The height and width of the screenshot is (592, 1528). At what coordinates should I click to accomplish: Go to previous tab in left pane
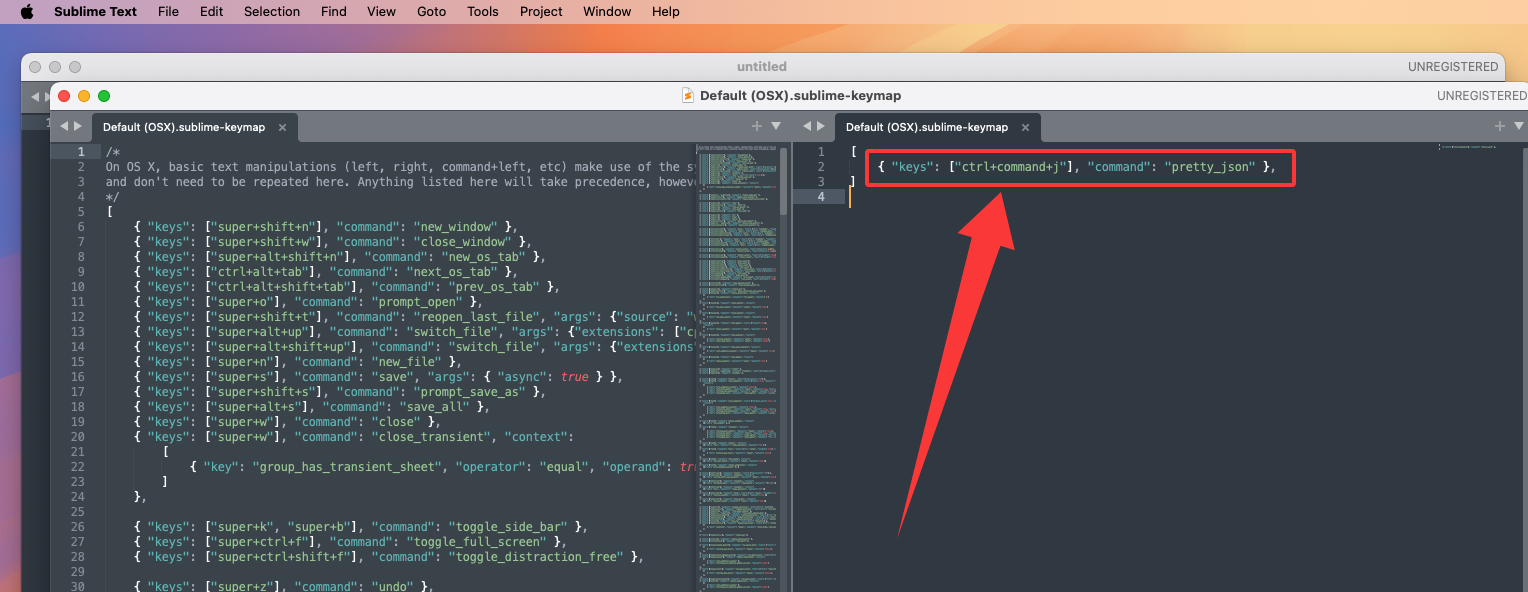click(64, 126)
